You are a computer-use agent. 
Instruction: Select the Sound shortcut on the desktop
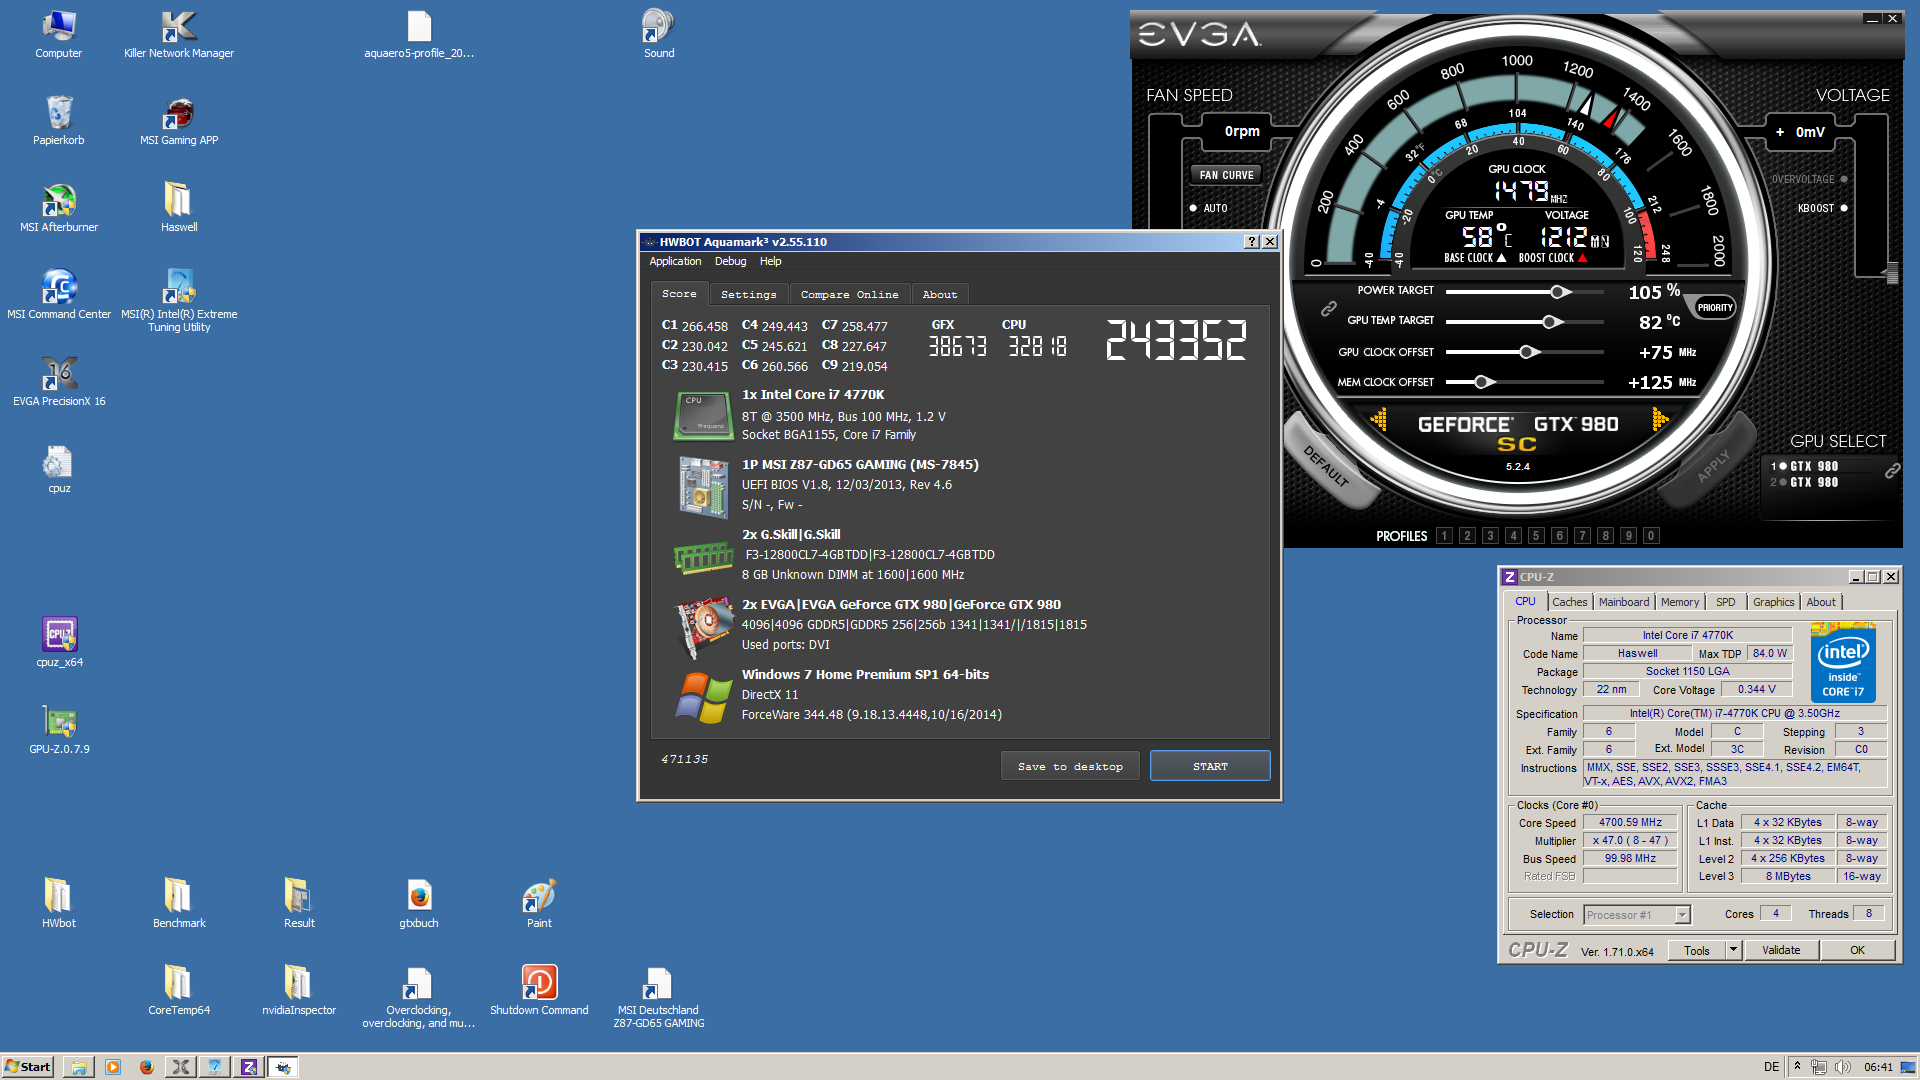coord(659,34)
